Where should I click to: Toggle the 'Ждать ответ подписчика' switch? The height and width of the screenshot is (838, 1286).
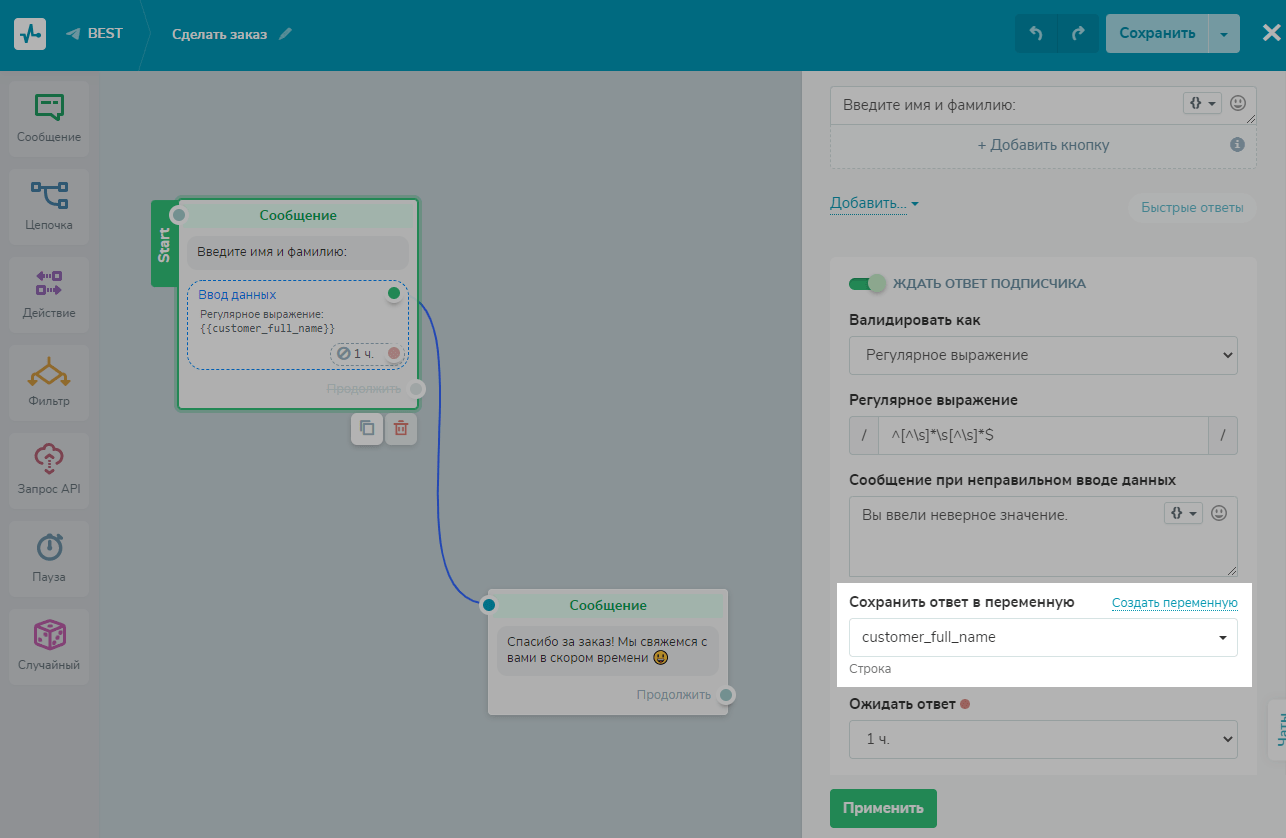(867, 283)
